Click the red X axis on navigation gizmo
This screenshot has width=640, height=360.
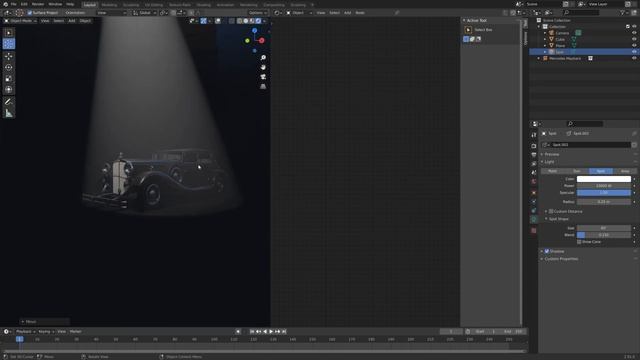(x=262, y=40)
